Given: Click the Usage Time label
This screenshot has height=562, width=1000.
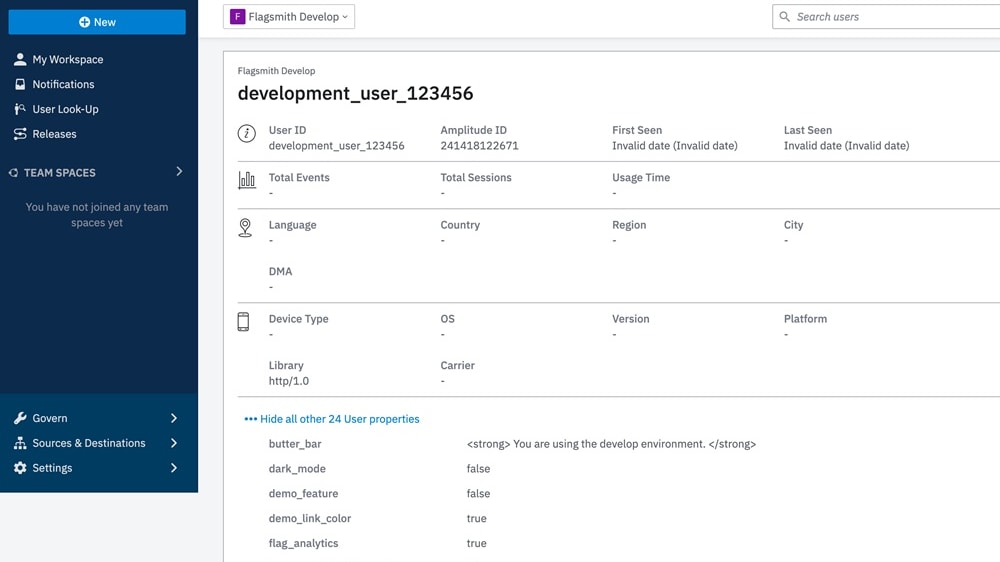Looking at the screenshot, I should (x=641, y=177).
